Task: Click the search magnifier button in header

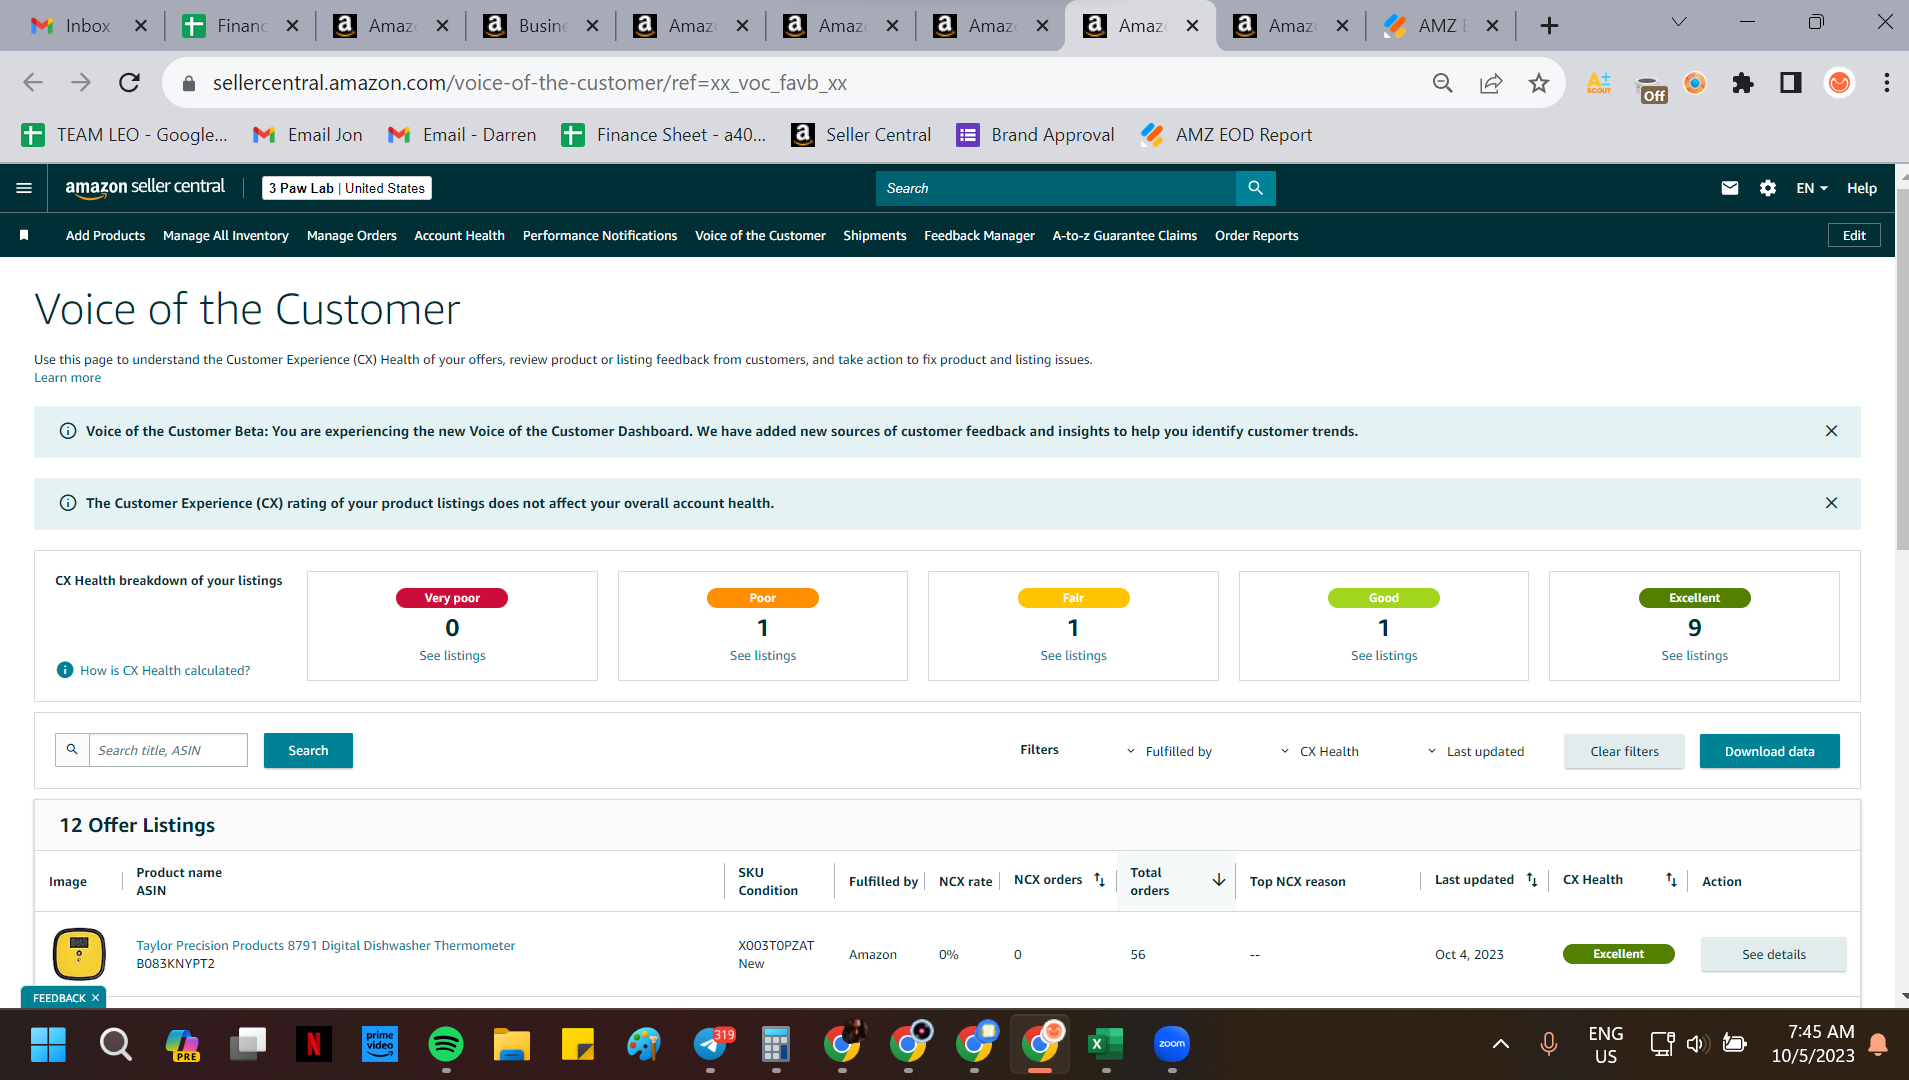Action: coord(1255,188)
